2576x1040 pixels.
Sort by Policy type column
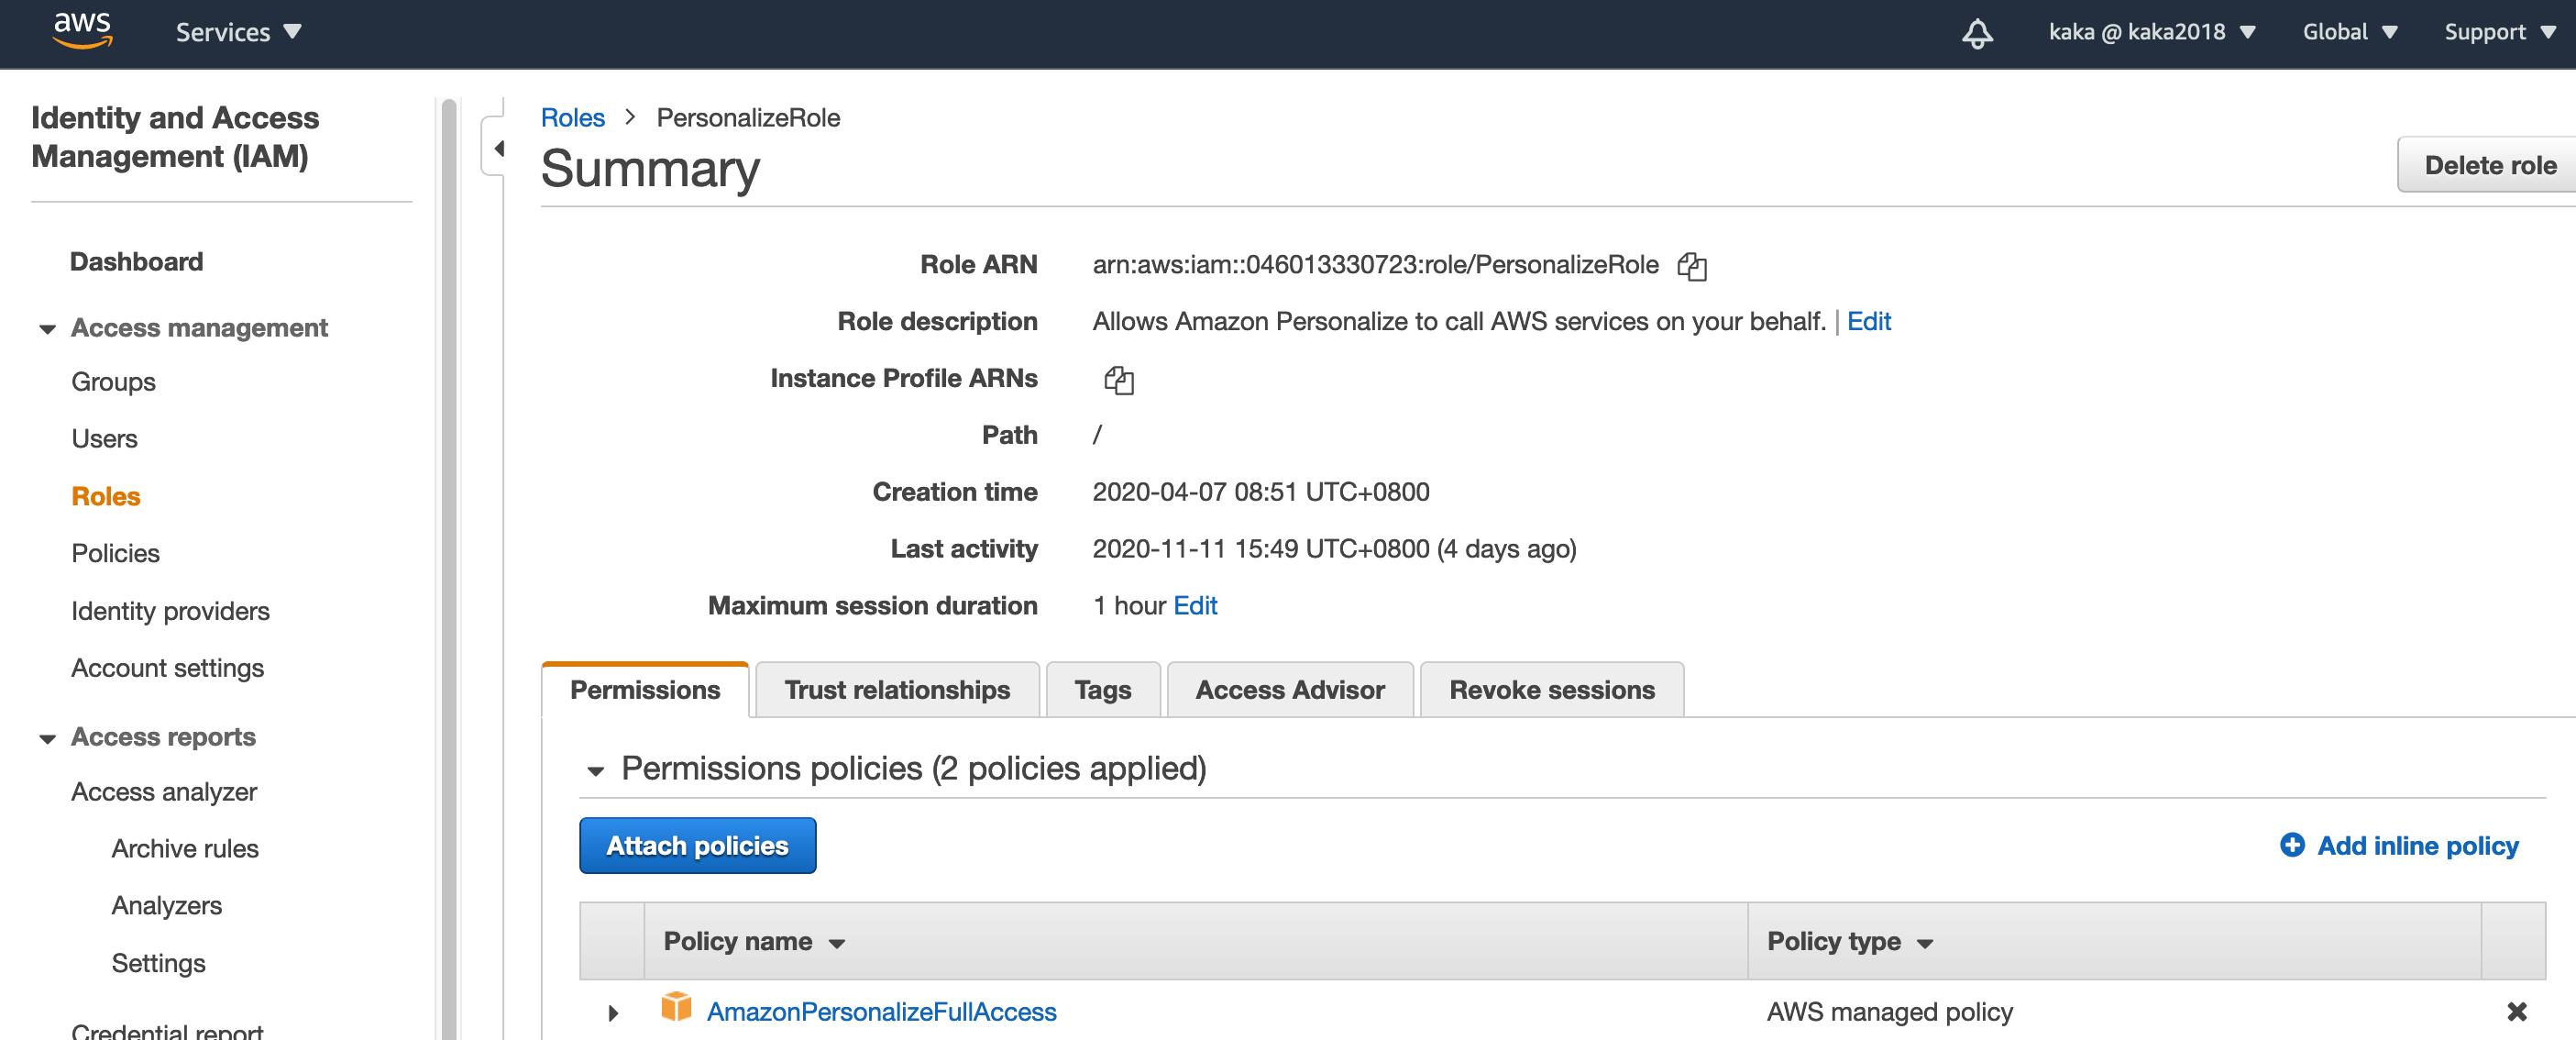[1849, 941]
